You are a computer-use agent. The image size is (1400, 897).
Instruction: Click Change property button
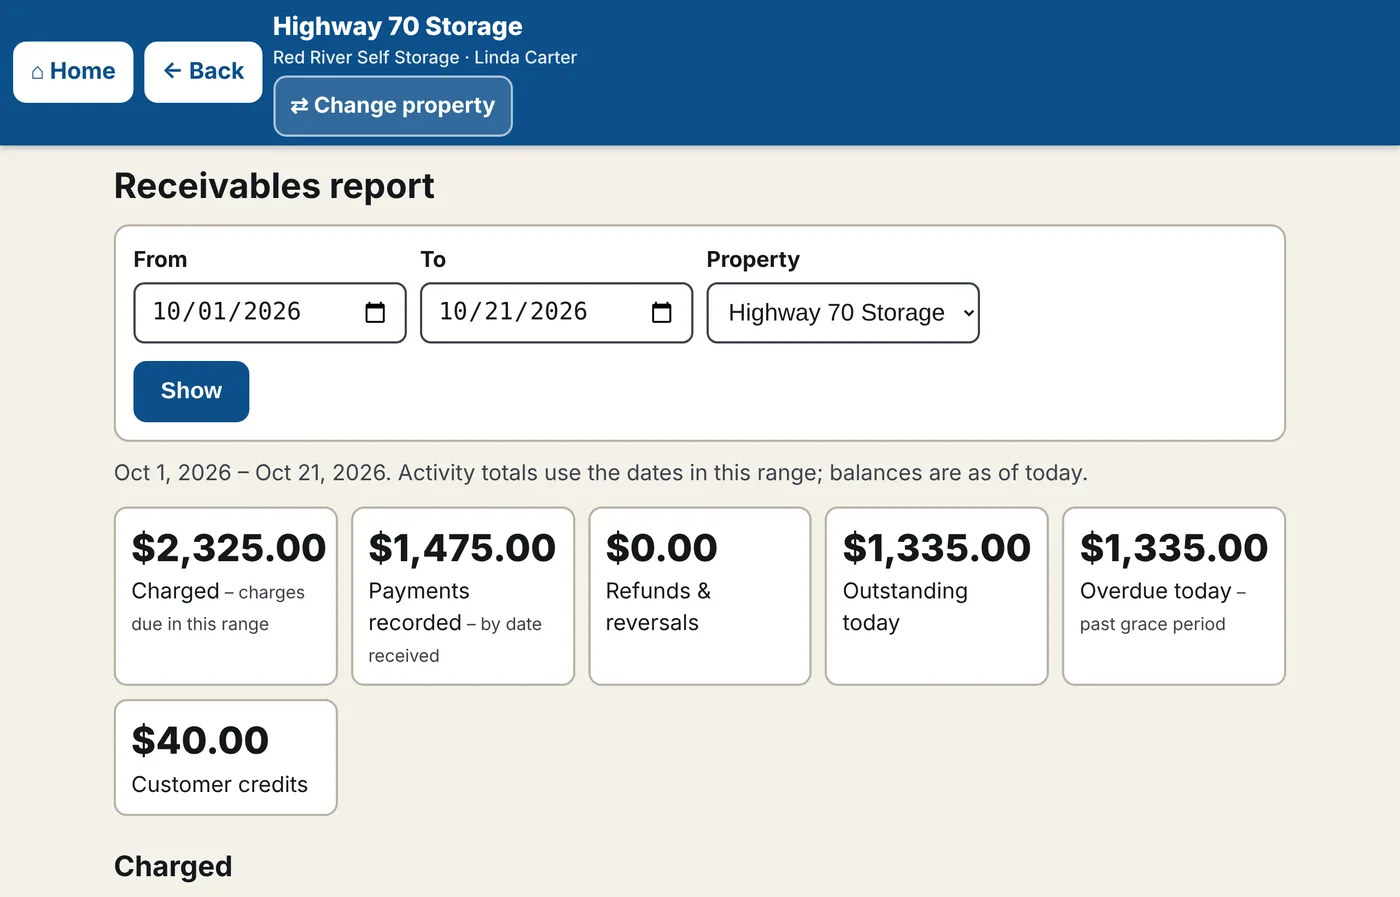393,106
